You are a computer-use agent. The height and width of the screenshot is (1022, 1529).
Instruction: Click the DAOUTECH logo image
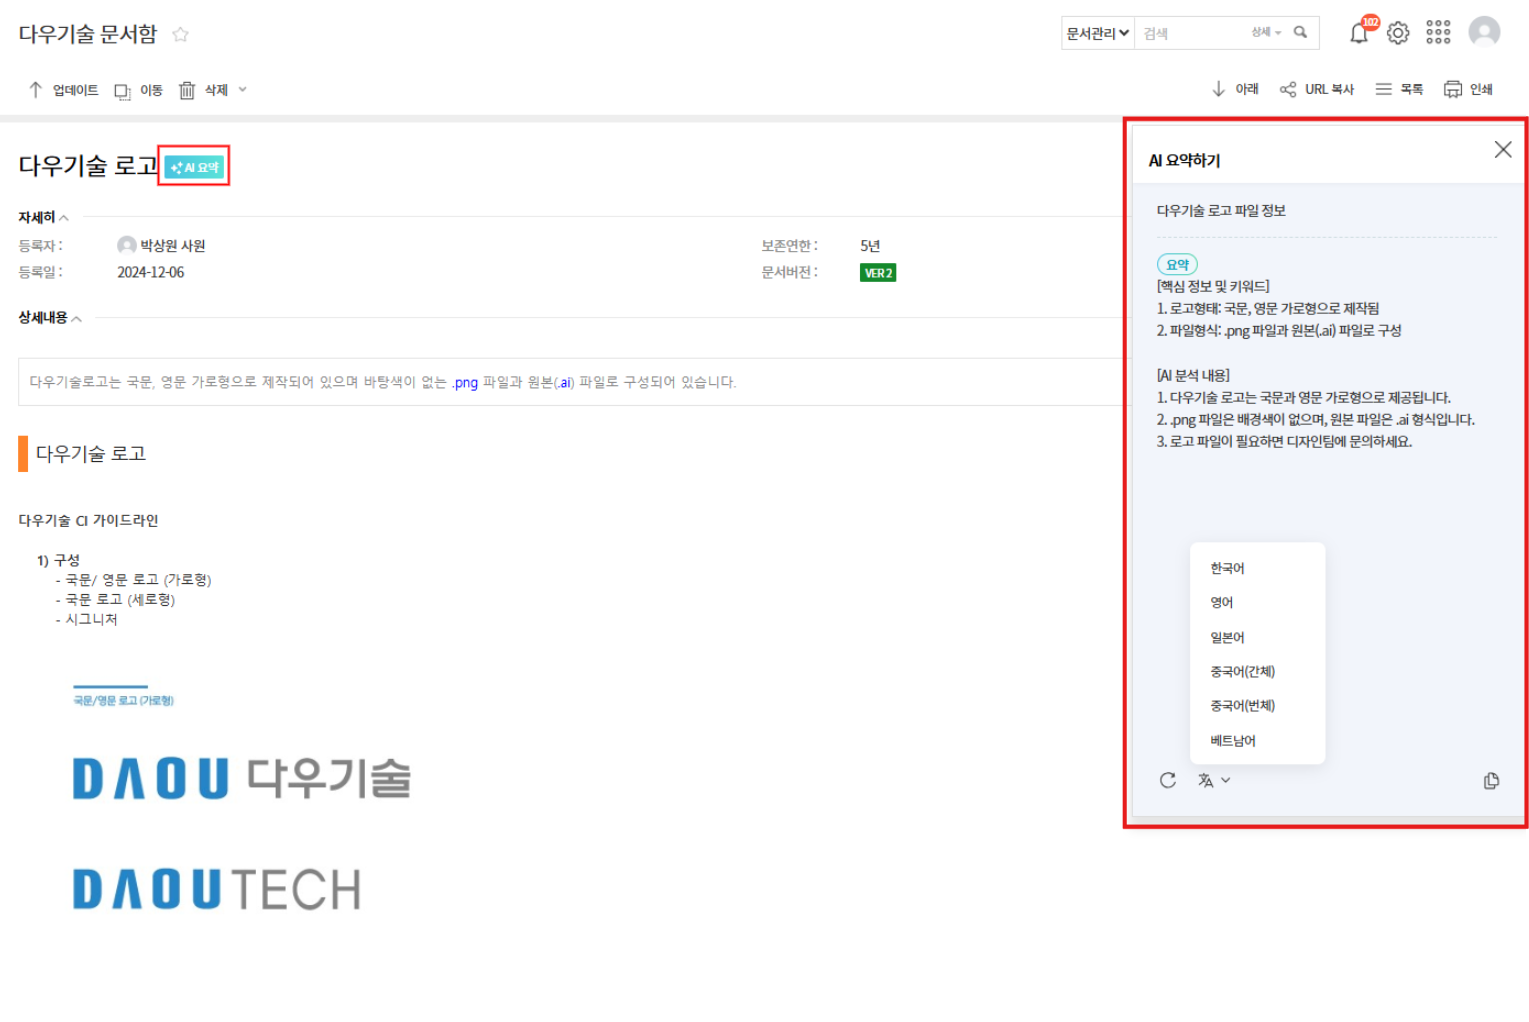[x=217, y=889]
